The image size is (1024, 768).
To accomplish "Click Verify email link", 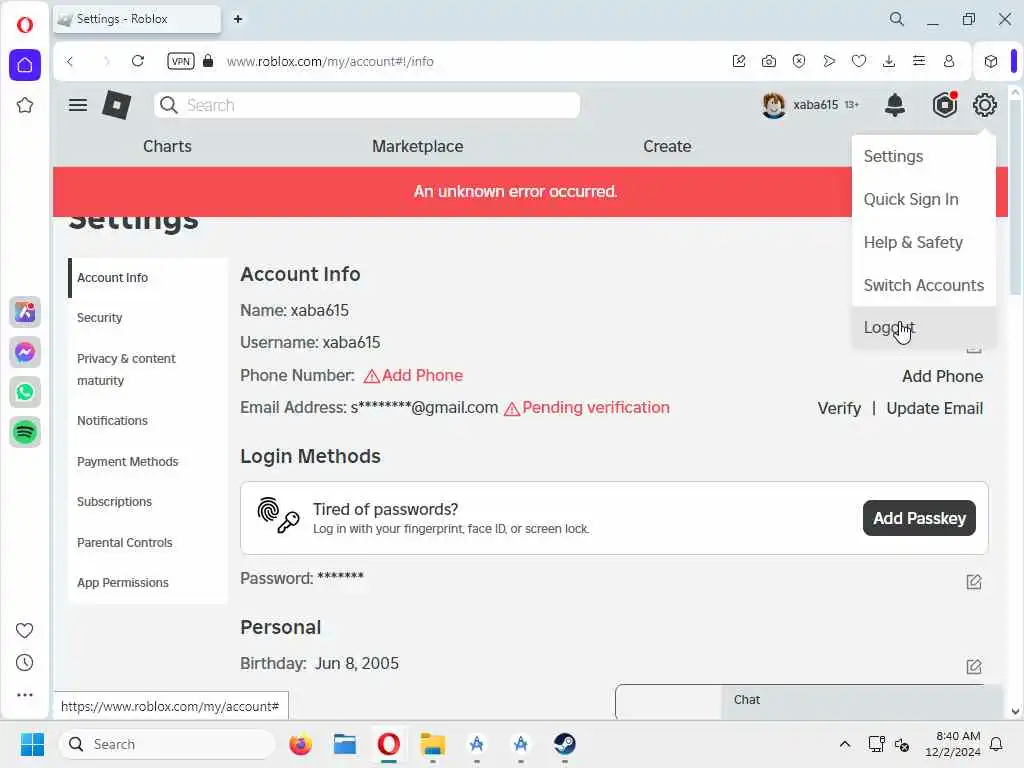I will (839, 408).
